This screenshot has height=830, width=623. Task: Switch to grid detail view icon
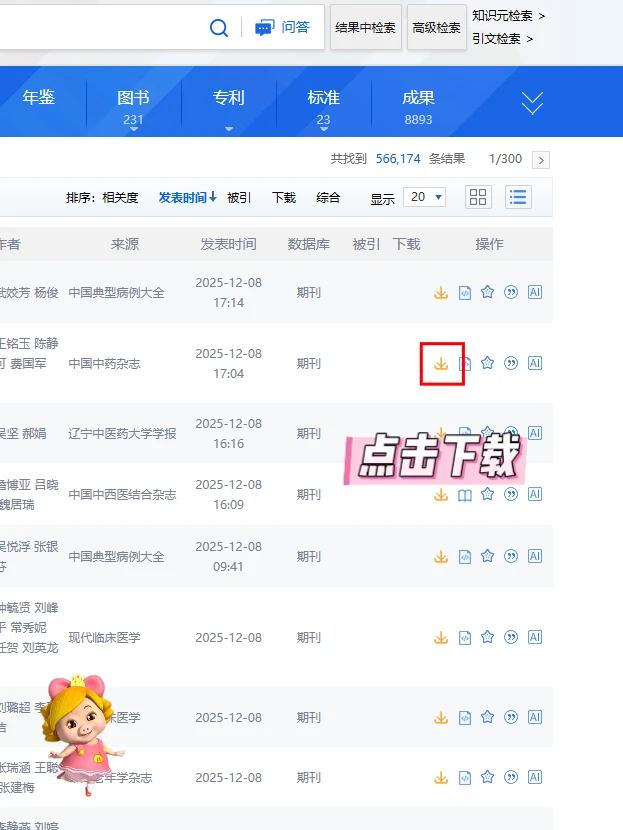click(x=478, y=197)
